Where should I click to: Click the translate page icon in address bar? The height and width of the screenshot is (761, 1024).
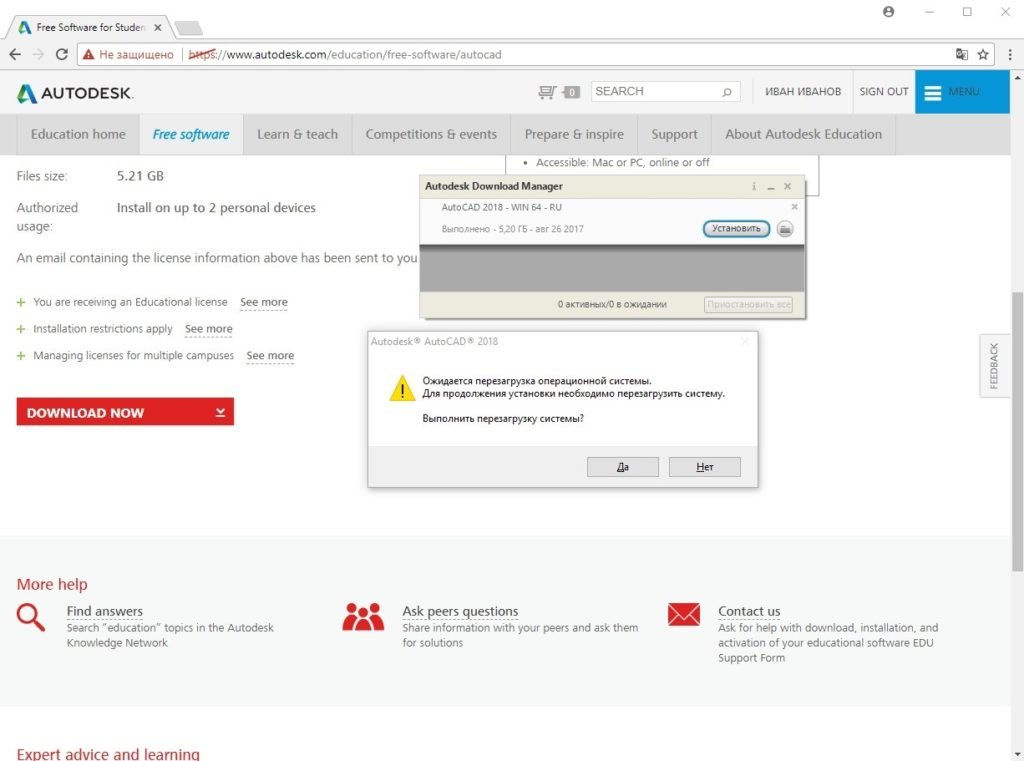click(x=961, y=54)
